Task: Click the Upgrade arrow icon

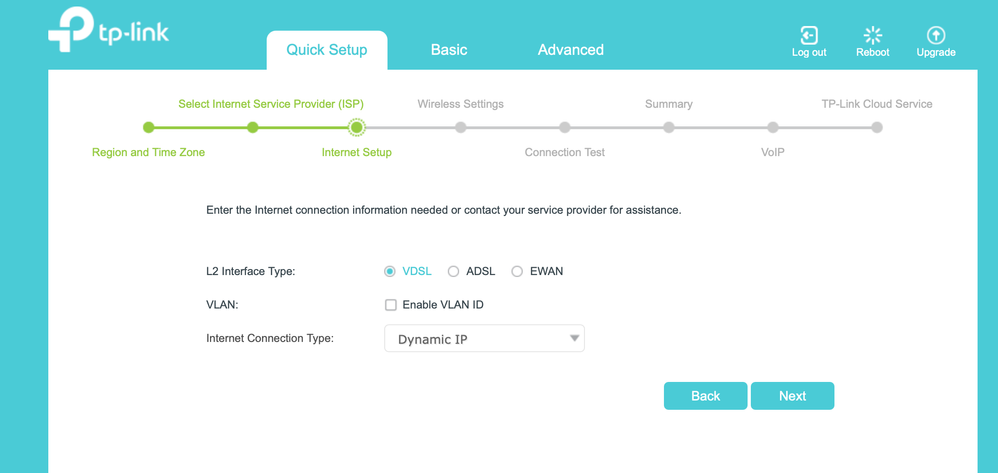Action: point(936,35)
